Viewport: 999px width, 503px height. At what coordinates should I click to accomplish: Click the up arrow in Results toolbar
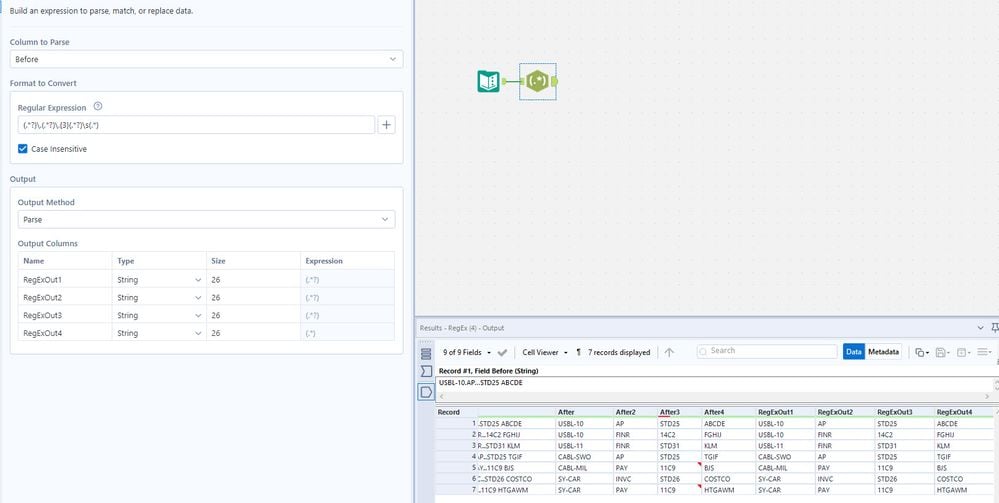tap(669, 352)
